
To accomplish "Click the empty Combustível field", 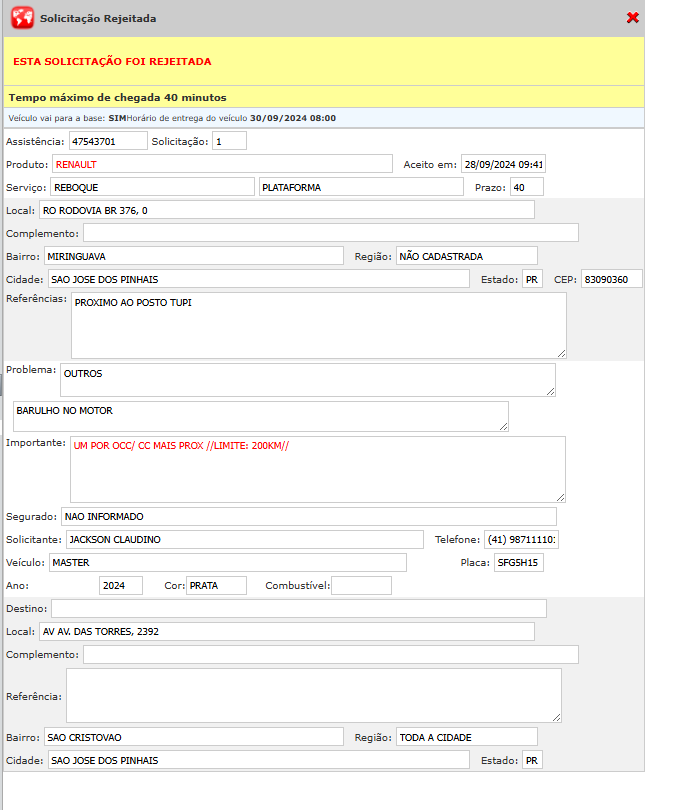I will (361, 586).
